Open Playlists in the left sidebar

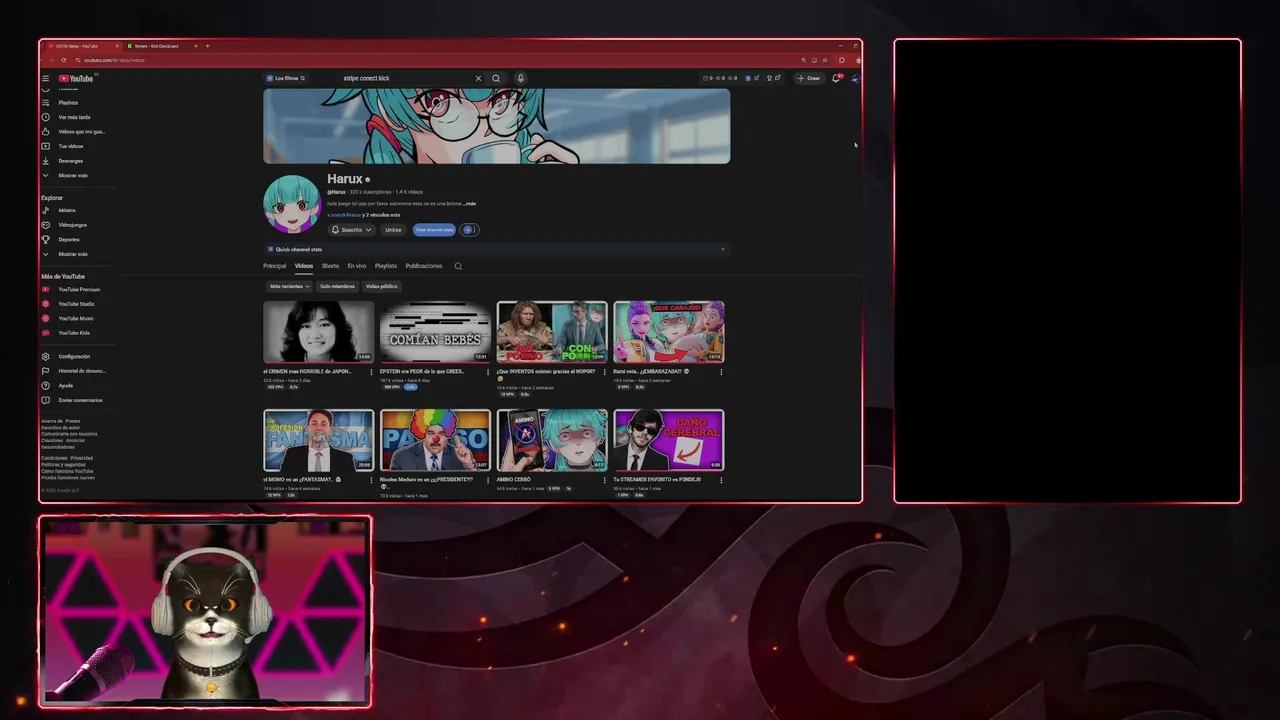coord(68,102)
